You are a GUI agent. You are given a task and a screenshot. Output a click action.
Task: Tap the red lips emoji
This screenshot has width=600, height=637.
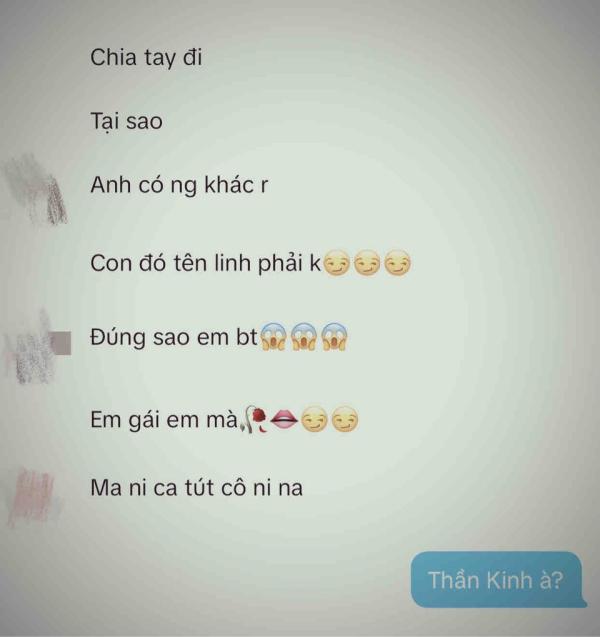284,419
